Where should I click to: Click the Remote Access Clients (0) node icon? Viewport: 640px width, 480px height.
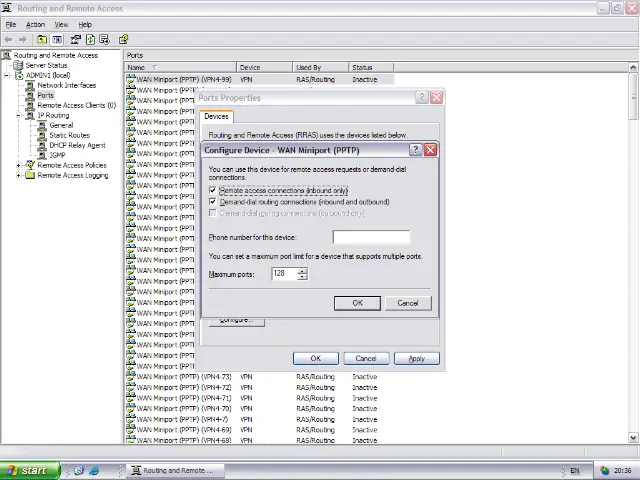pos(30,105)
